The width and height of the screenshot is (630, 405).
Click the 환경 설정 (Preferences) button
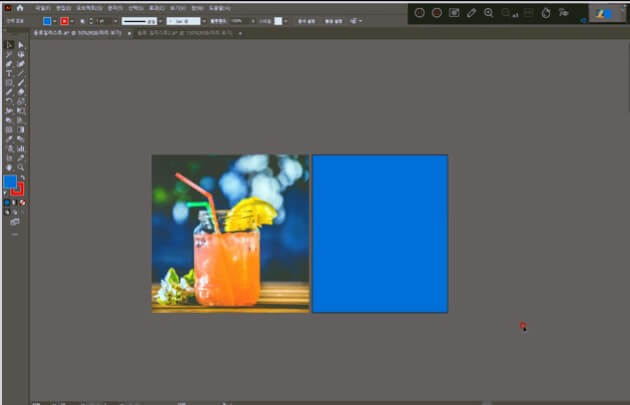[x=334, y=21]
